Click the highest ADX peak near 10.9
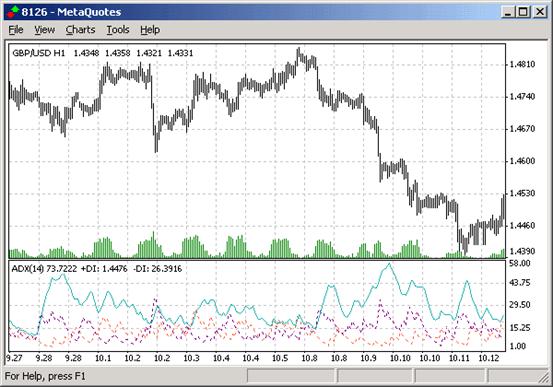Viewport: 553px width, 387px height. 389,264
